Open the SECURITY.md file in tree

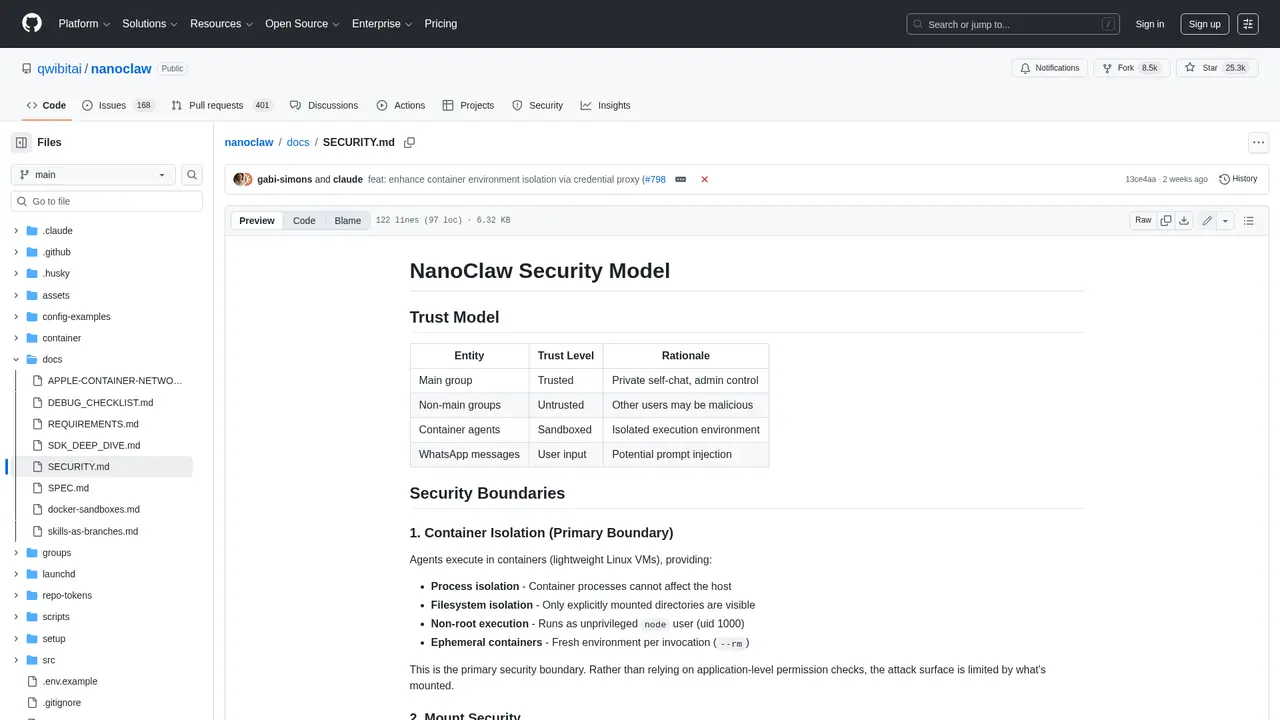click(106, 467)
